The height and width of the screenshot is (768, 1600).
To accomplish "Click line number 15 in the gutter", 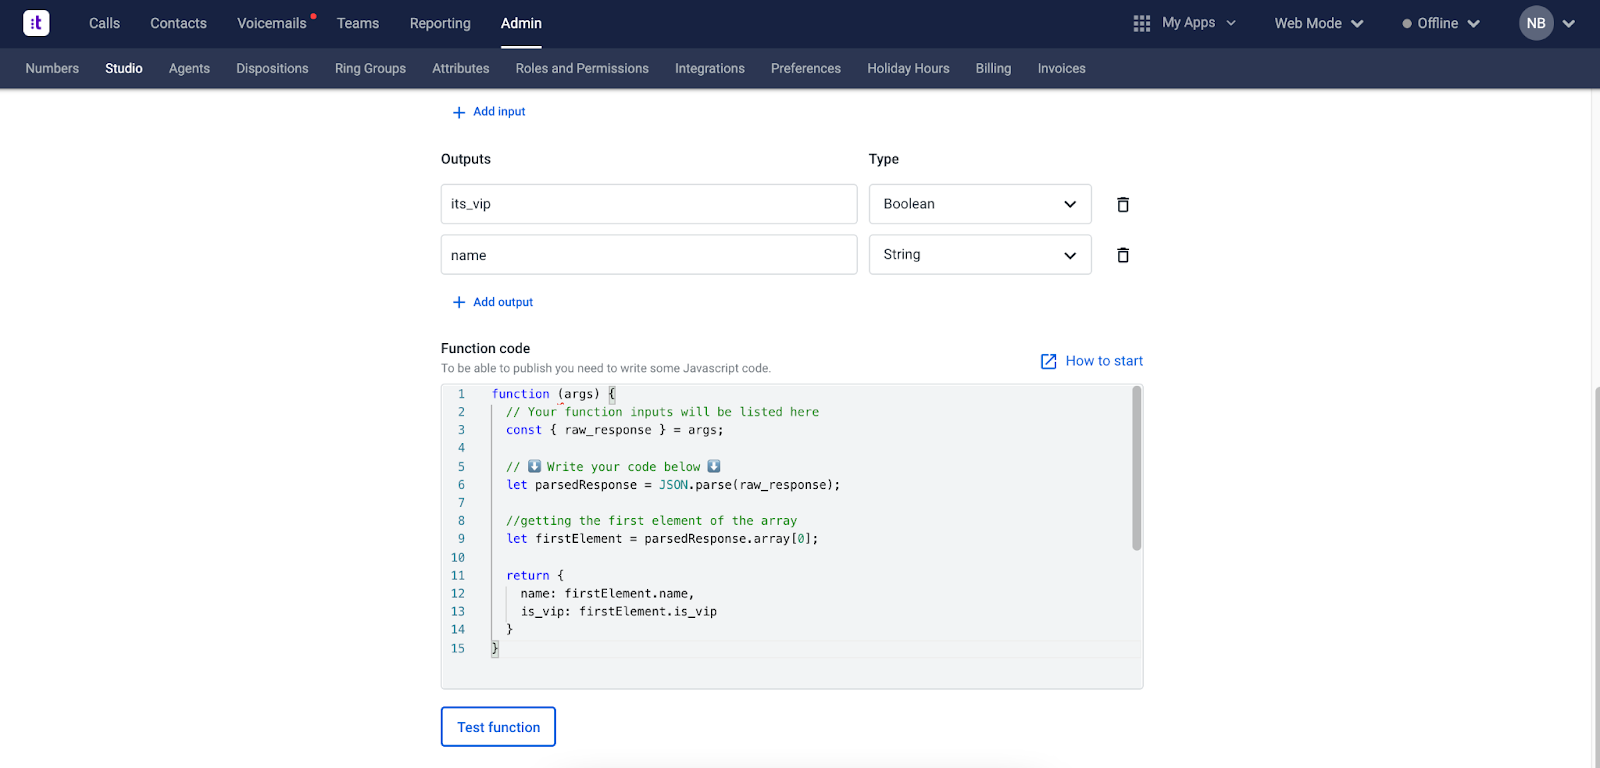I will click(458, 649).
